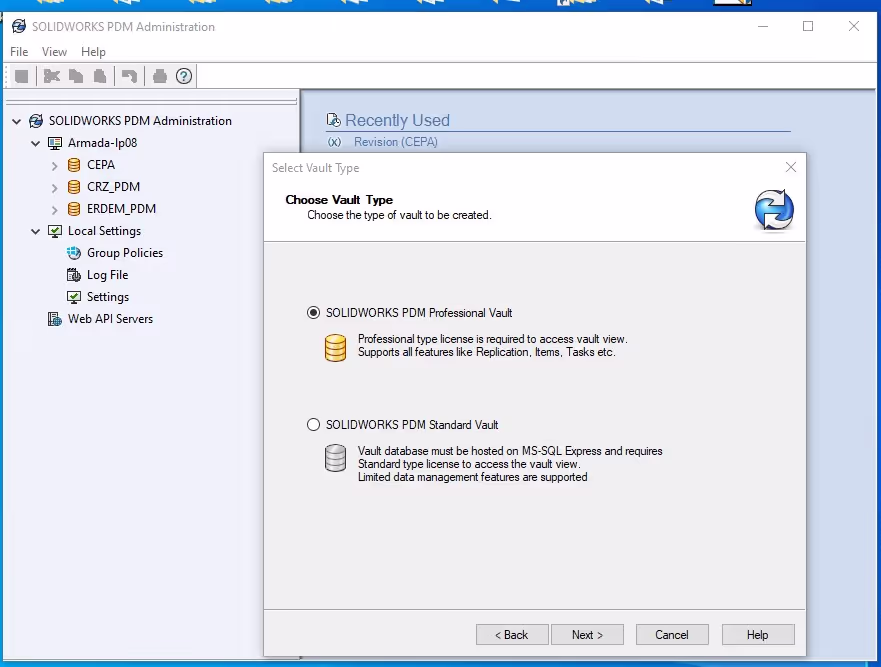The image size is (881, 667).
Task: Click the Settings checkmark icon in tree
Action: (x=74, y=297)
